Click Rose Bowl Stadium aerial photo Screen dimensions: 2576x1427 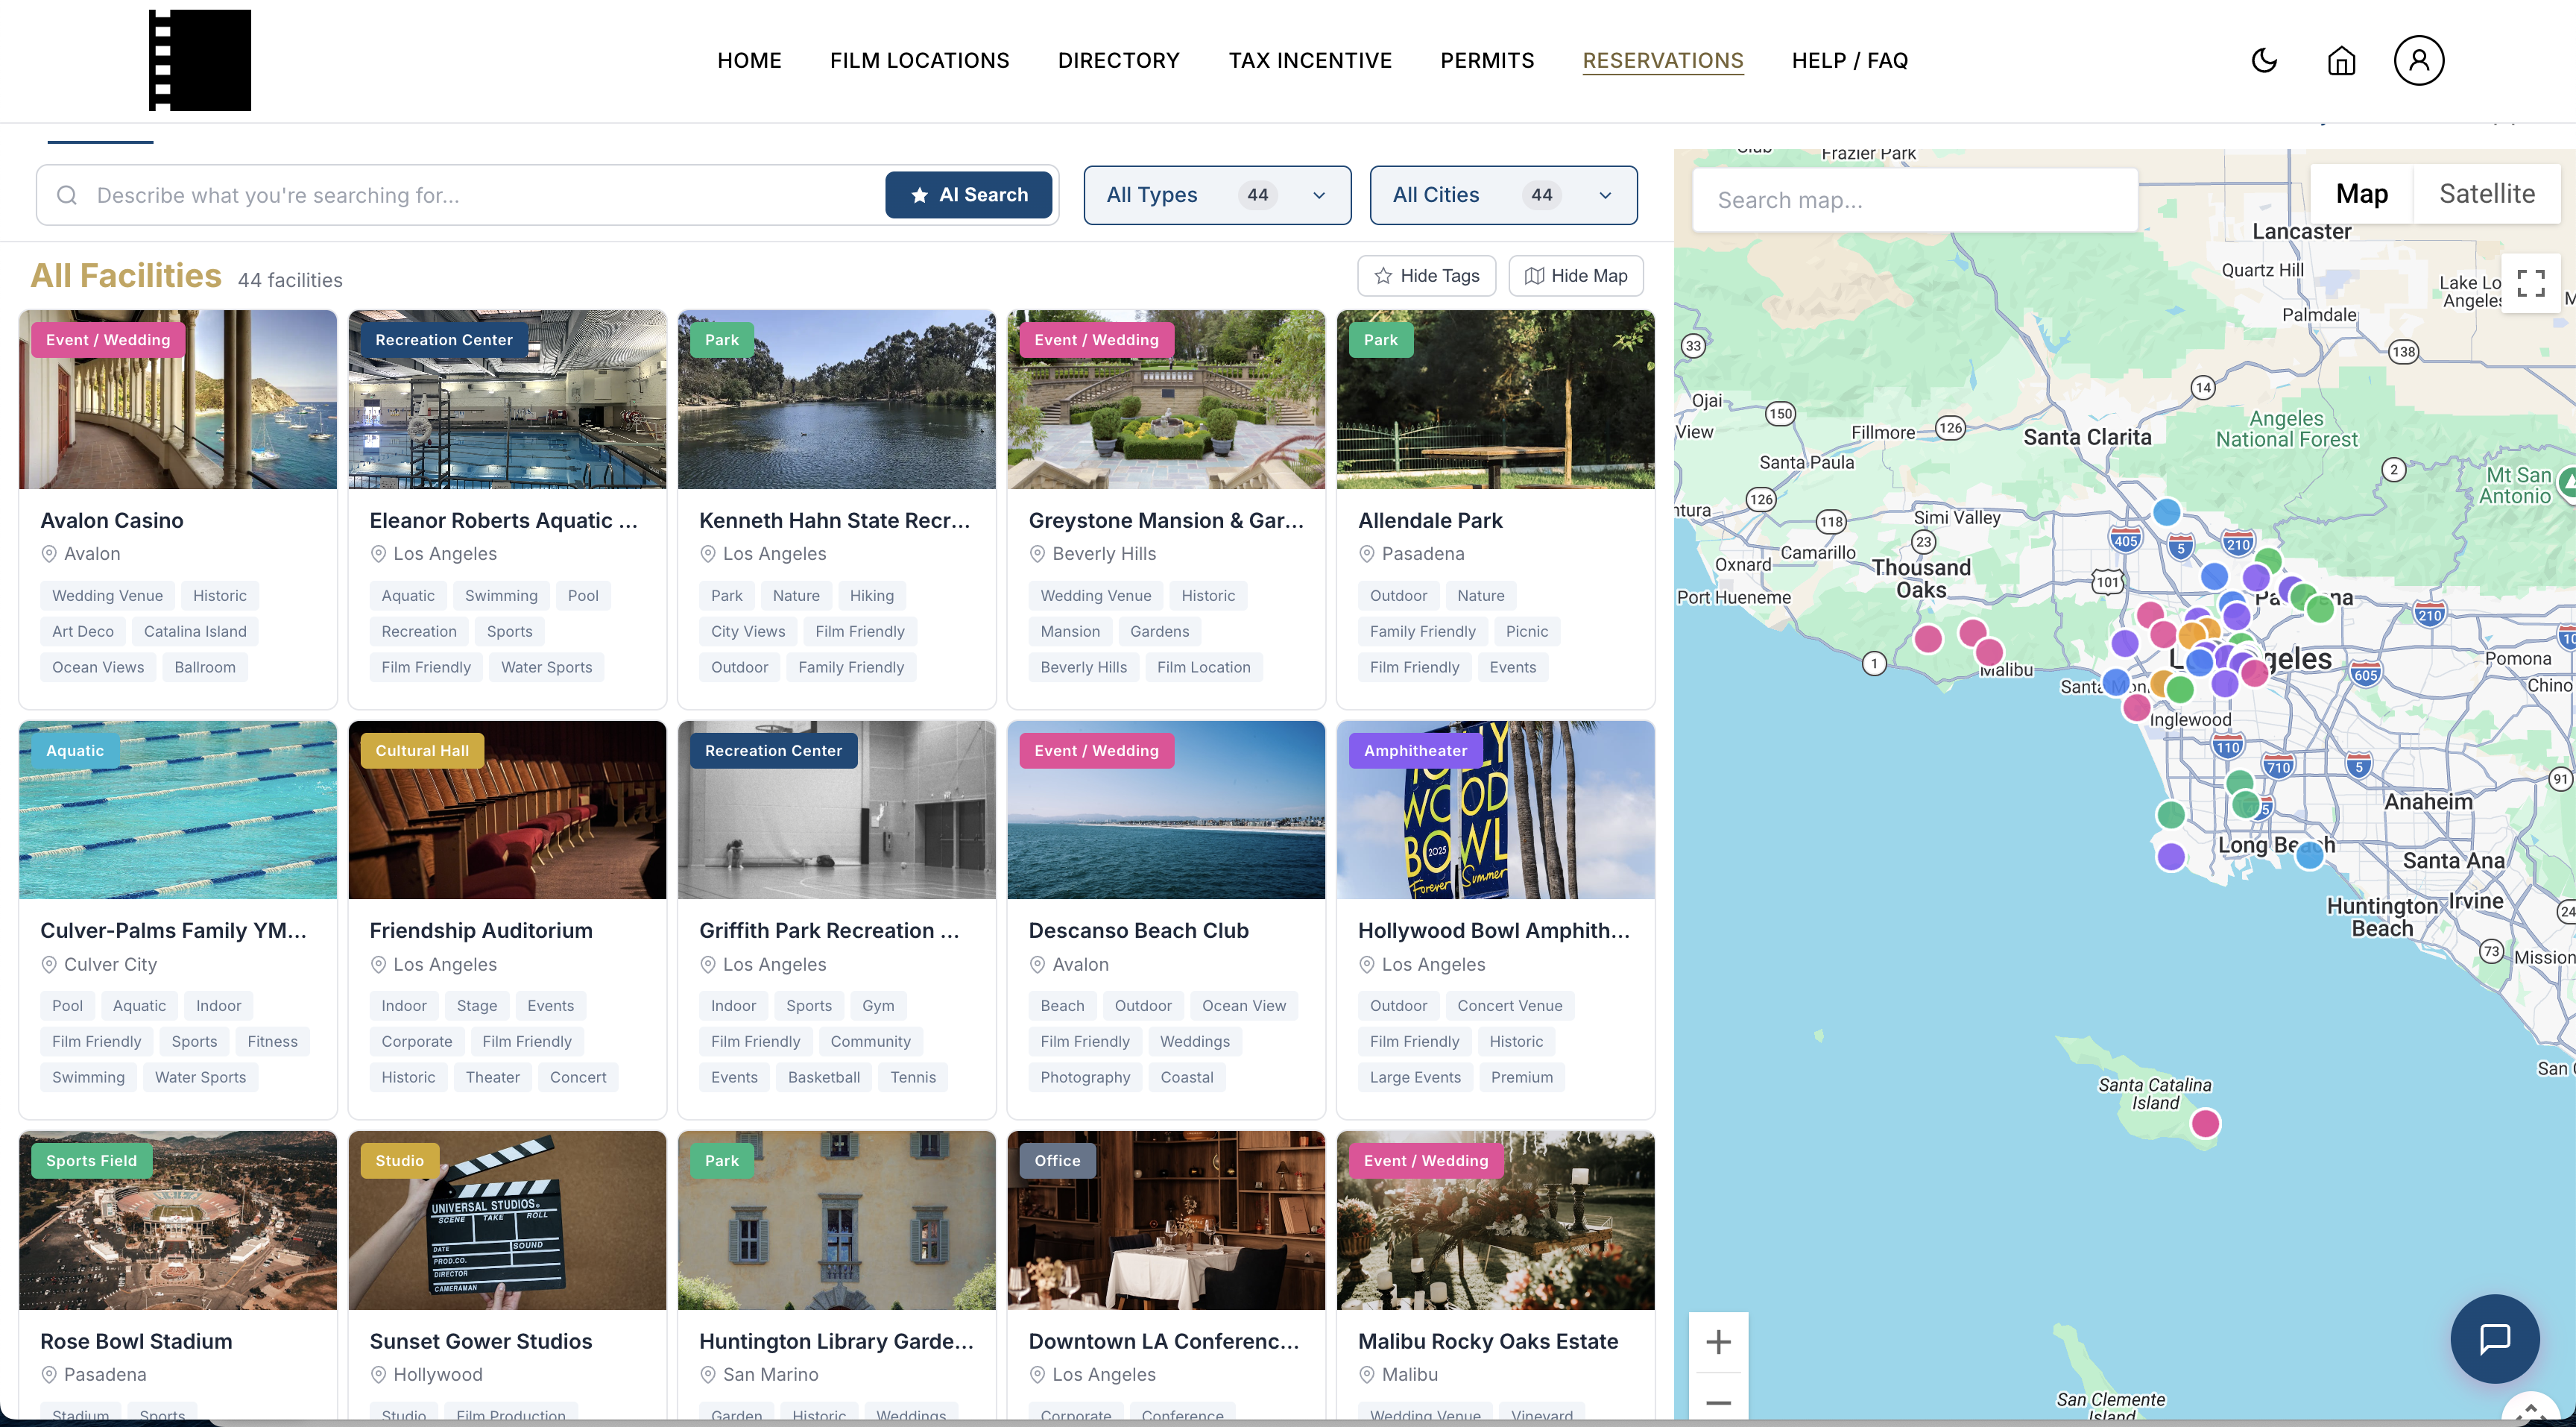[178, 1220]
